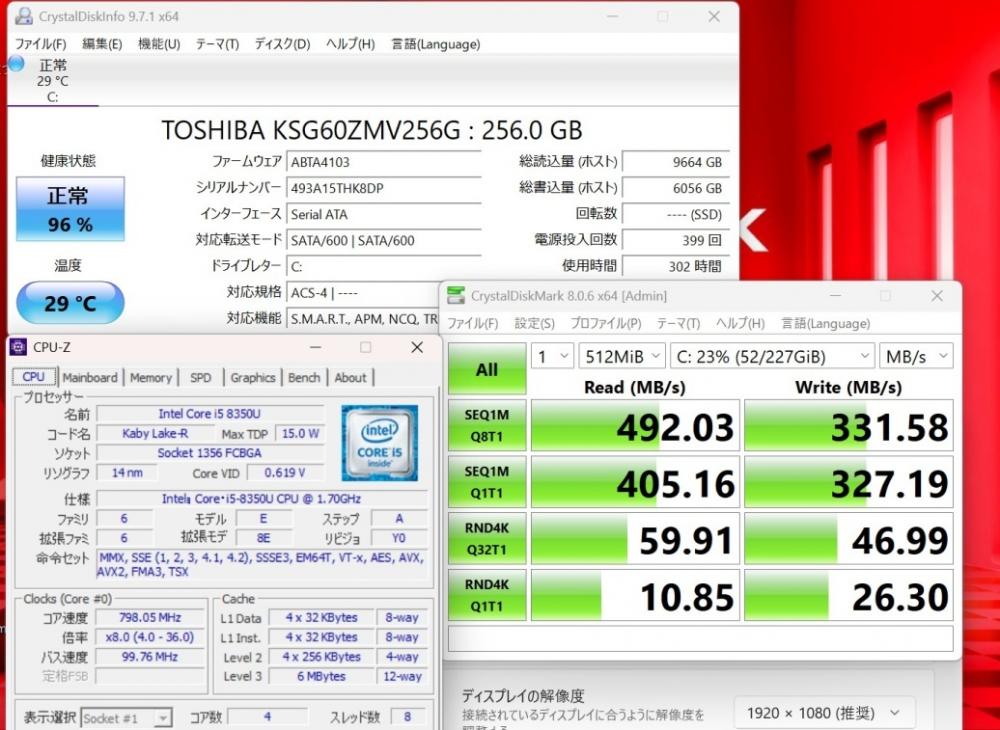Open the ヘルプ(H) menu in CrystalDiskInfo
This screenshot has height=730, width=1000.
tap(350, 44)
